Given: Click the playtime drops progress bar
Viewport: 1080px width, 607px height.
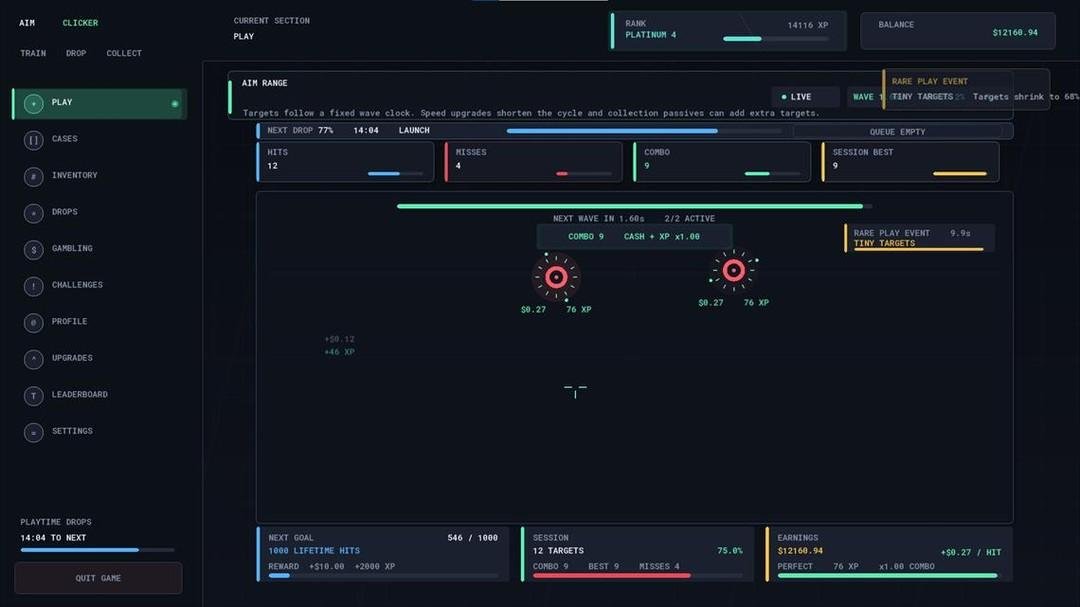Looking at the screenshot, I should point(97,550).
